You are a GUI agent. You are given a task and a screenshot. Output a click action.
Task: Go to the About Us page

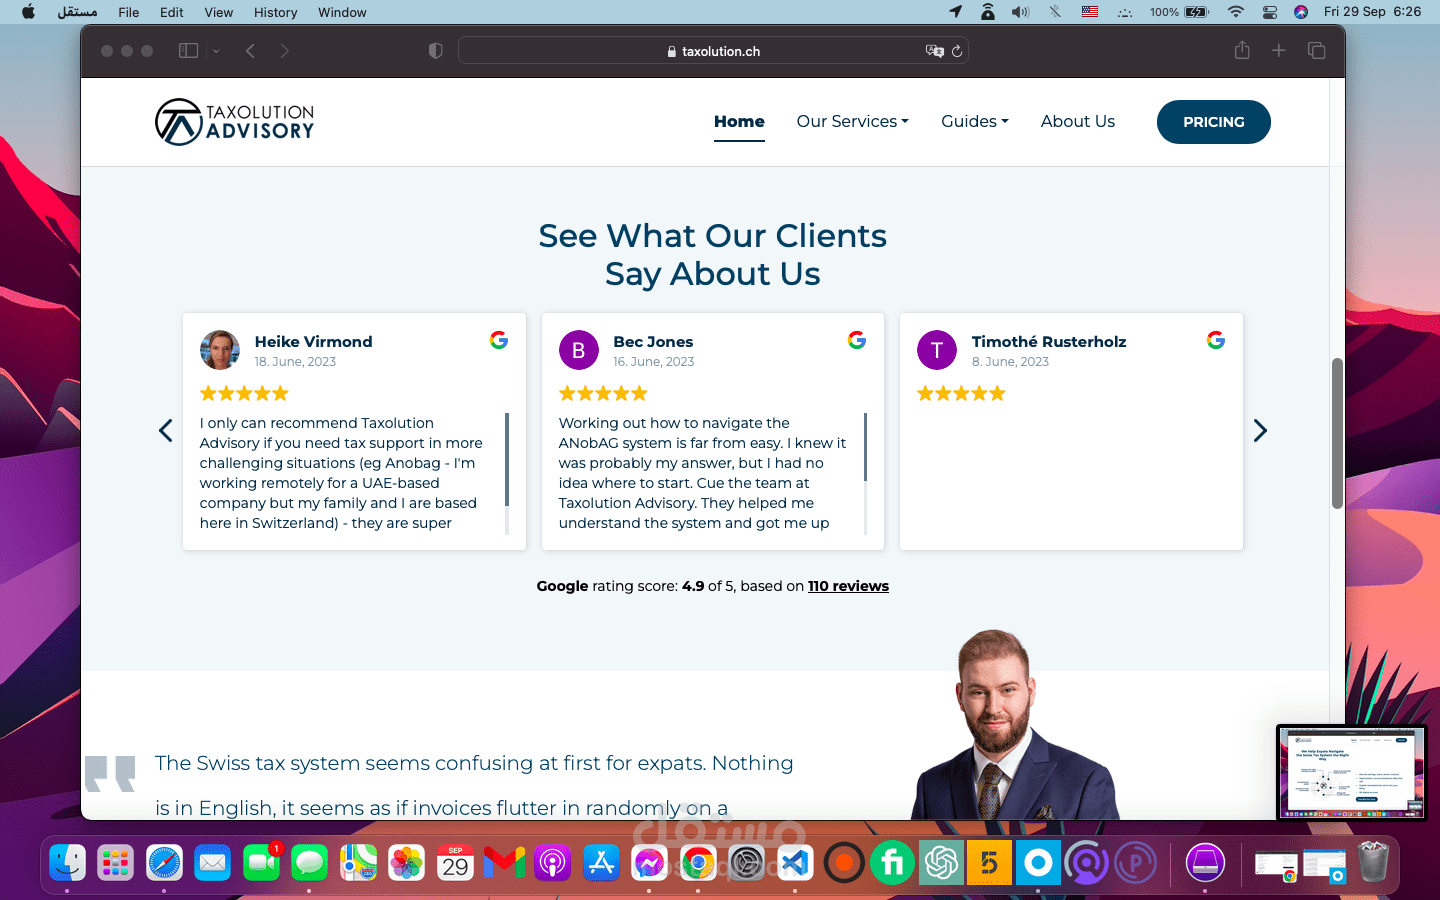coord(1078,121)
